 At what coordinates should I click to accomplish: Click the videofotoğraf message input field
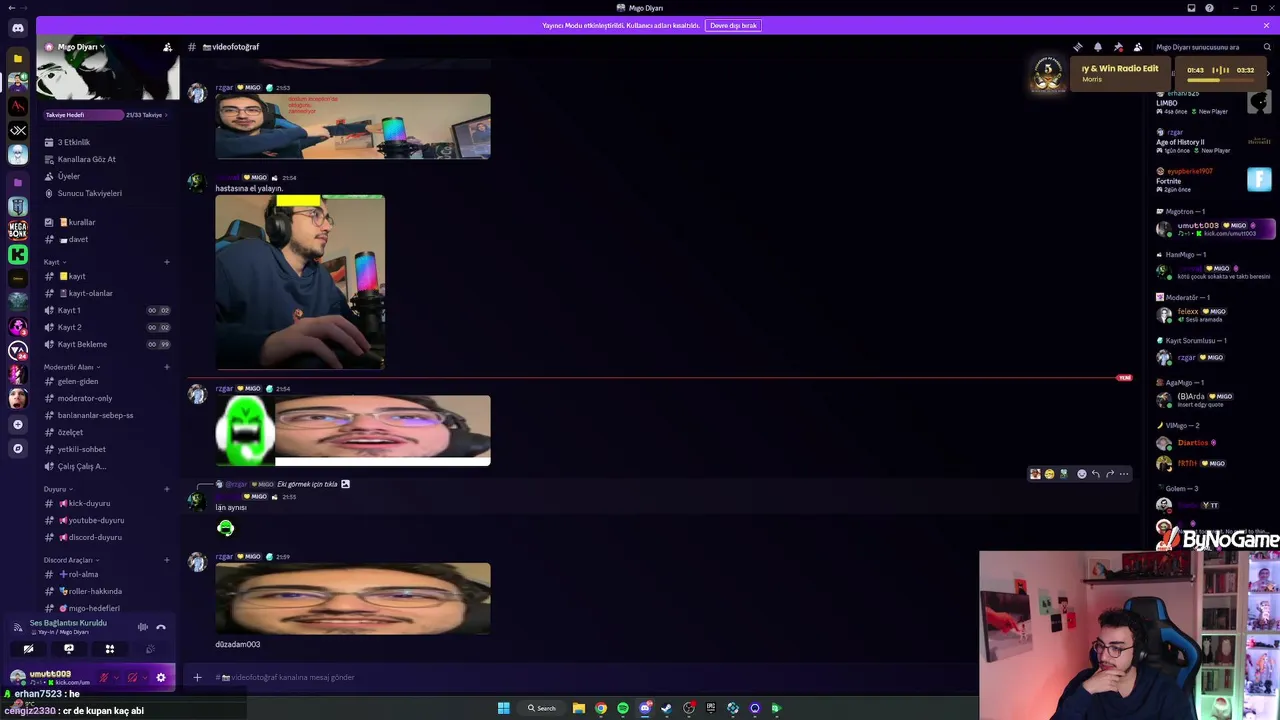[580, 677]
